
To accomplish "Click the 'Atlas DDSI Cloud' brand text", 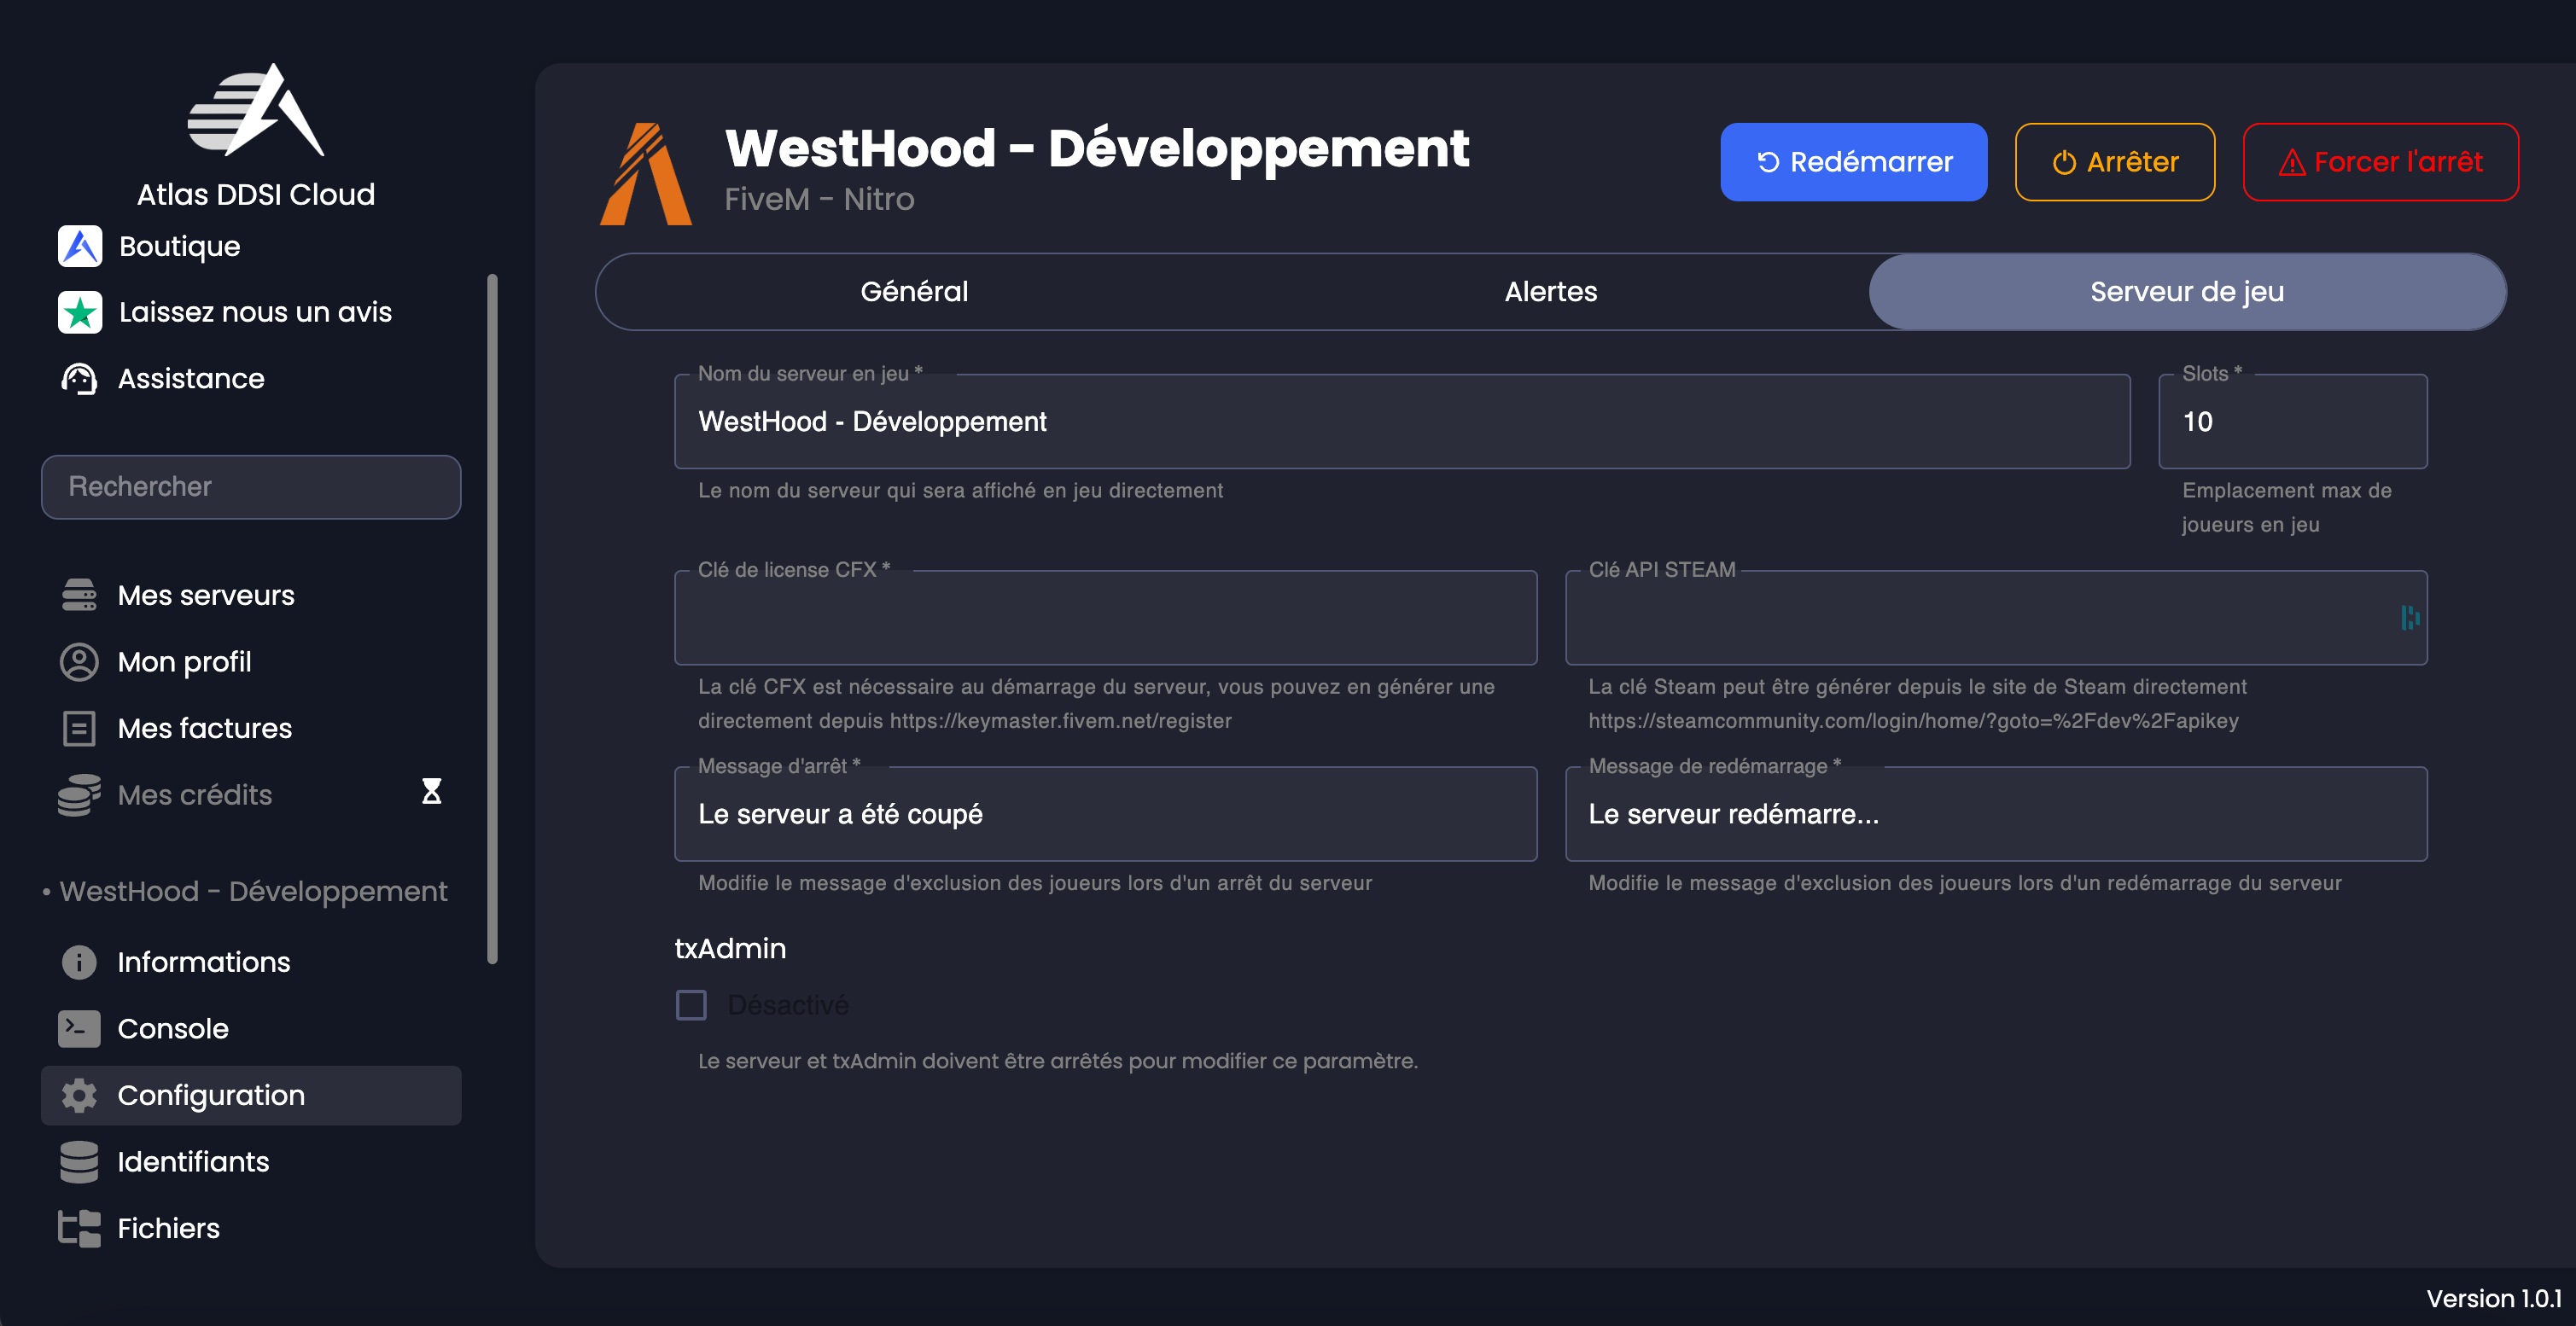I will click(x=256, y=194).
